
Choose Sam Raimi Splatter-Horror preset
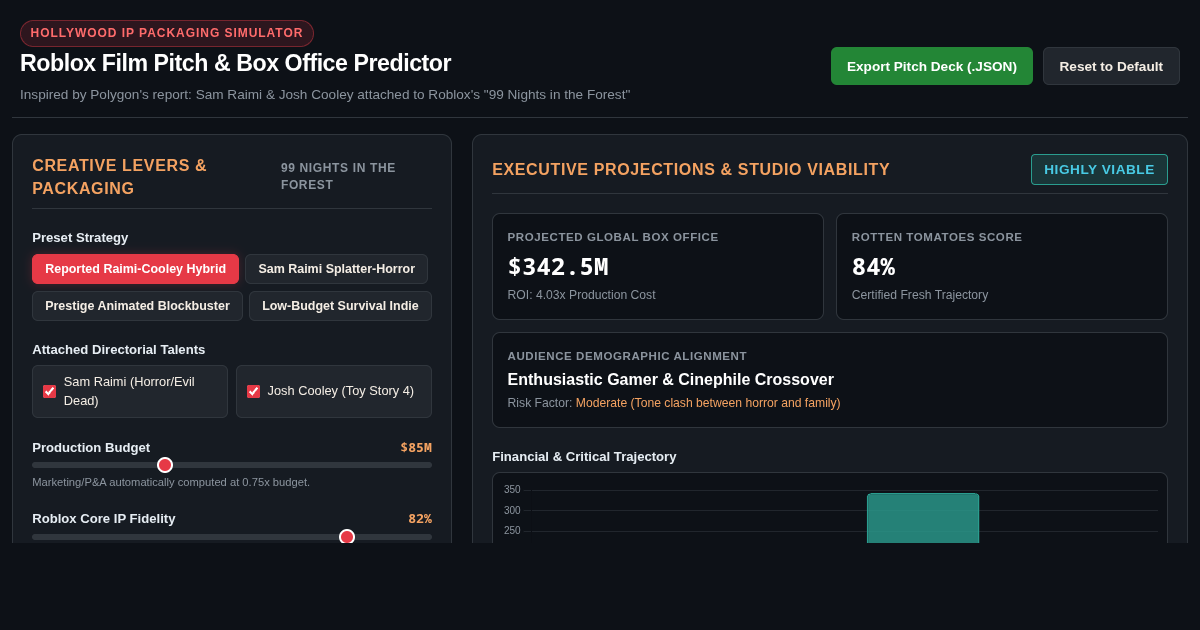[336, 269]
